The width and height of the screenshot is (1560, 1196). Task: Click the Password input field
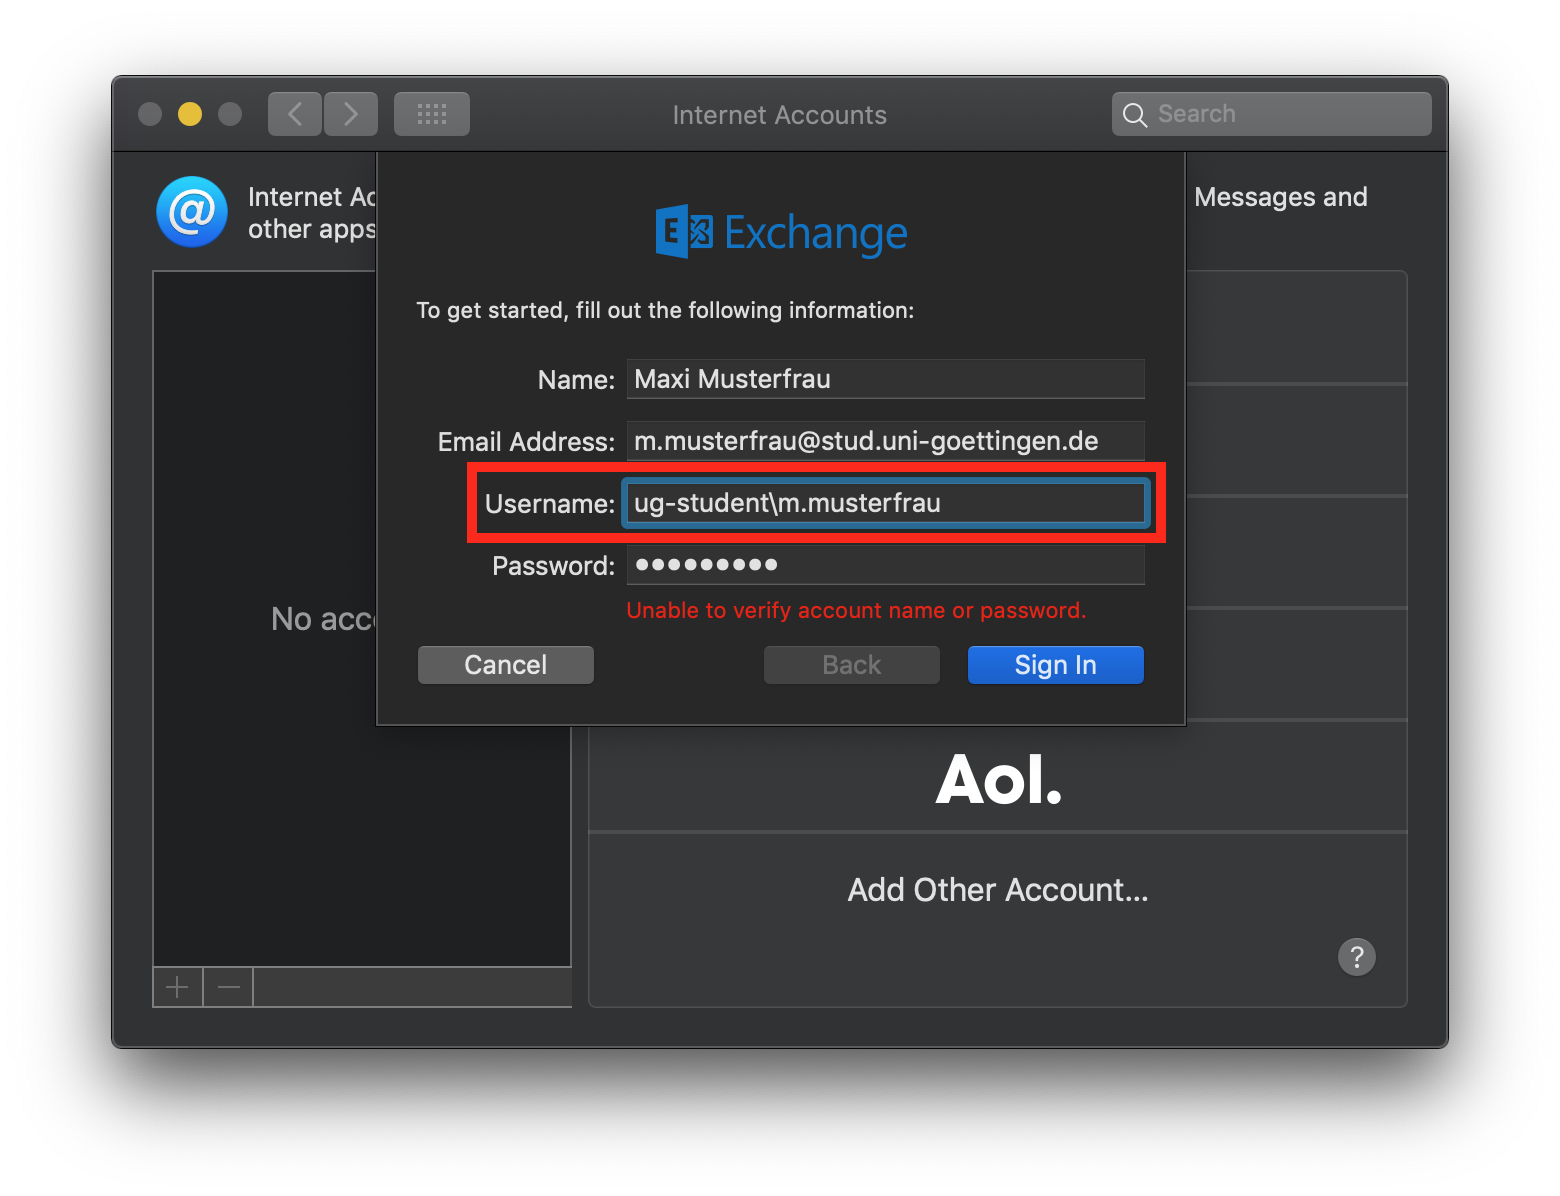click(886, 565)
